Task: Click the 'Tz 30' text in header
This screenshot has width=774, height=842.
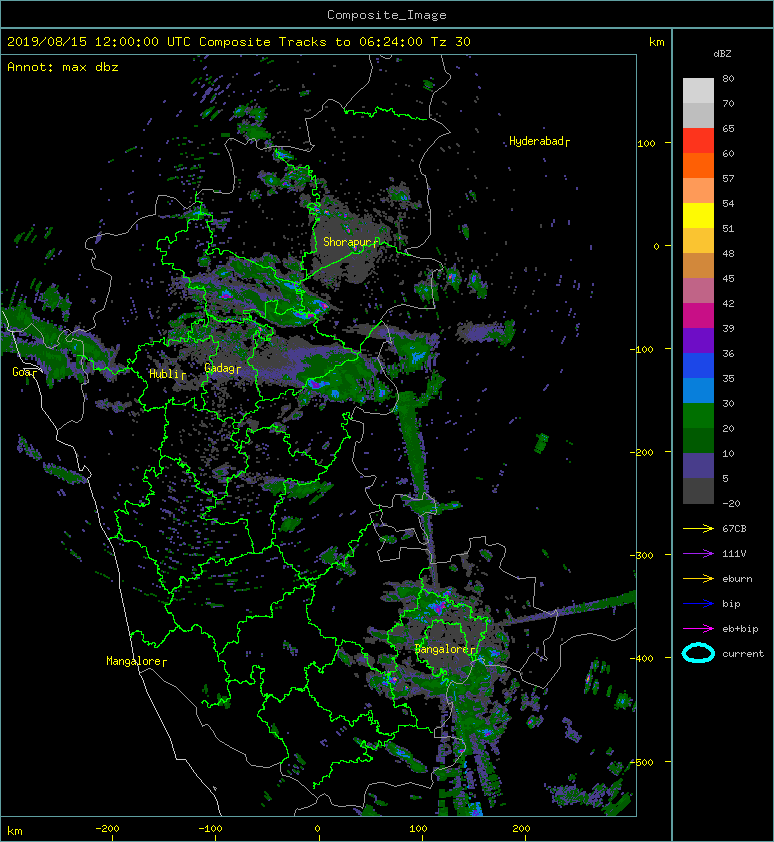Action: pyautogui.click(x=451, y=42)
